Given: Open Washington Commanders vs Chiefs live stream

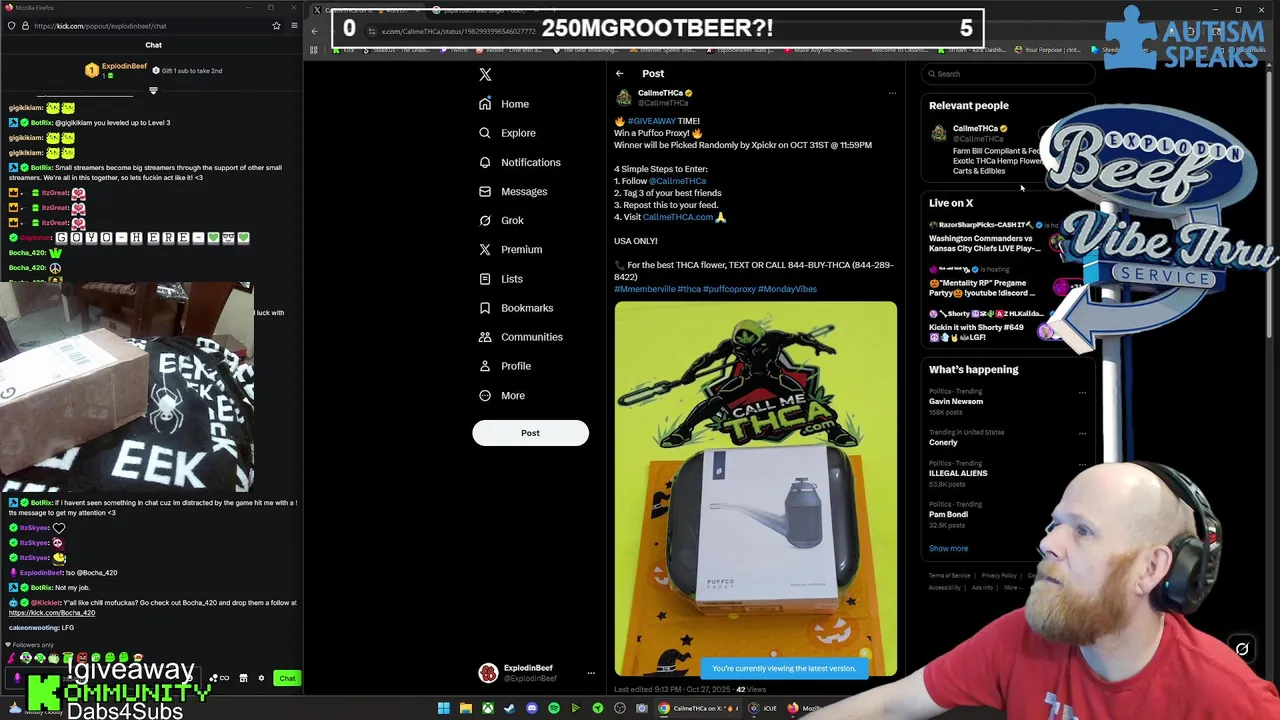Looking at the screenshot, I should [x=985, y=243].
